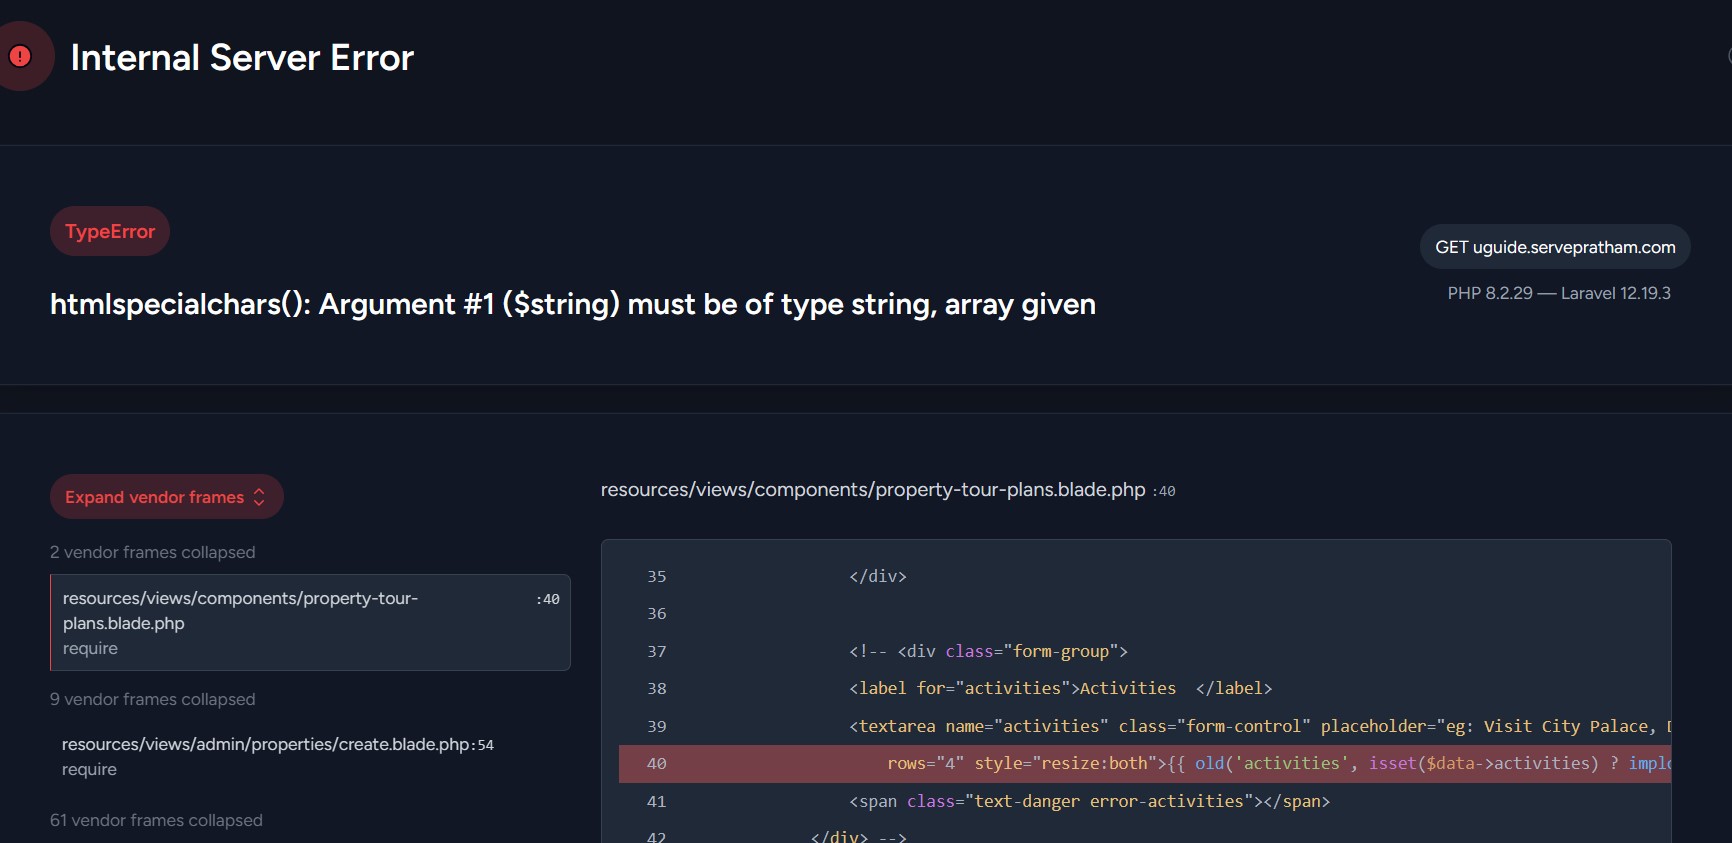Click the PHP 8.2.29 — Laravel 12.19.3 version text
This screenshot has width=1732, height=843.
coord(1558,293)
